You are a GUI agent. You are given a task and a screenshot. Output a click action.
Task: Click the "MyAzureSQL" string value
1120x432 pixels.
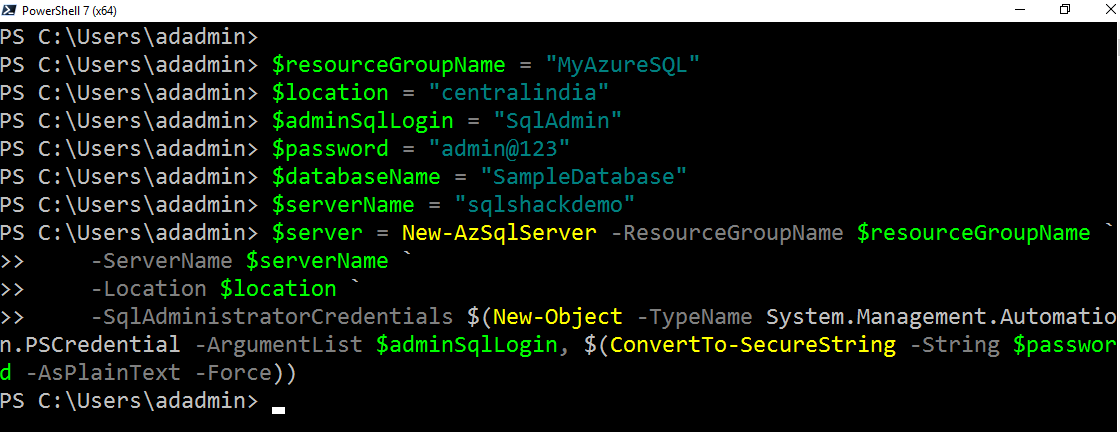coord(622,65)
